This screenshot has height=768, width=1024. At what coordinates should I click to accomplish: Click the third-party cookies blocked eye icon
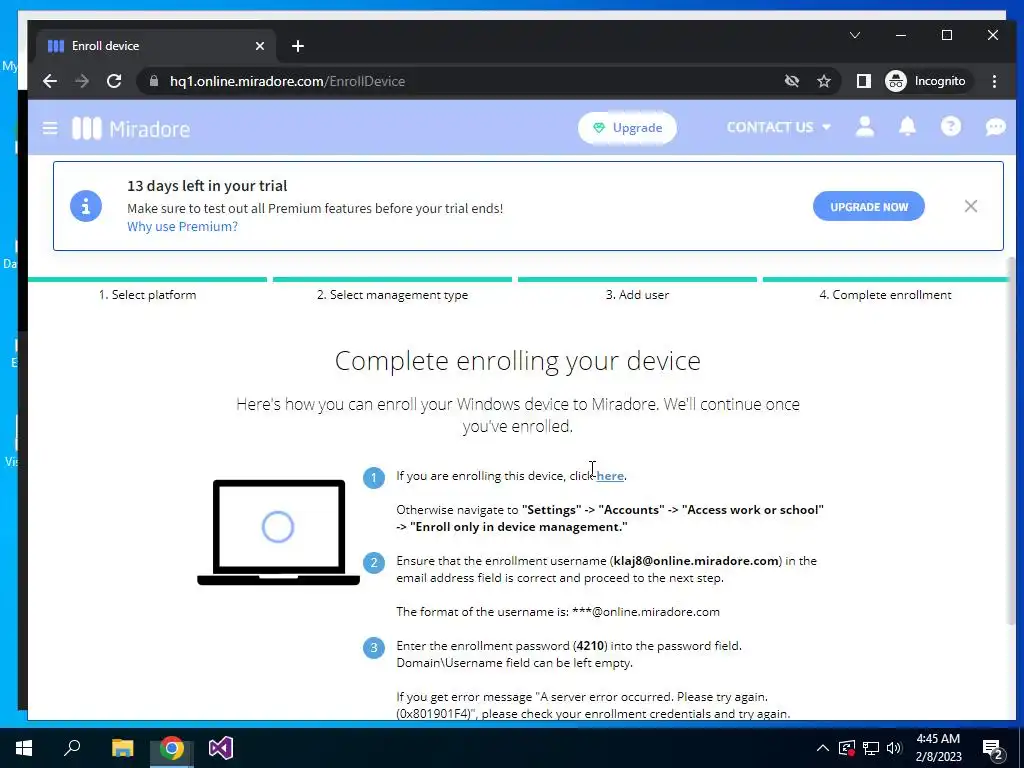[x=792, y=81]
